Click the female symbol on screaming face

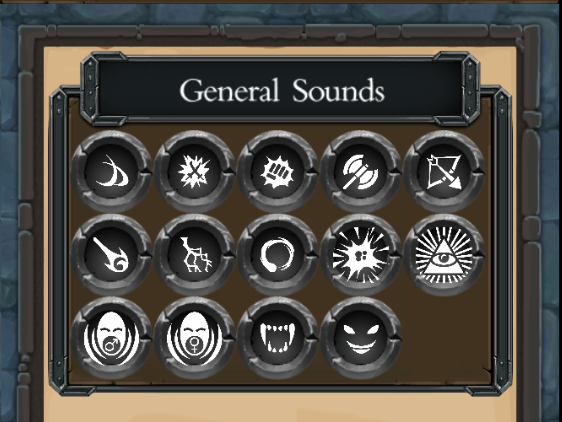pos(194,345)
